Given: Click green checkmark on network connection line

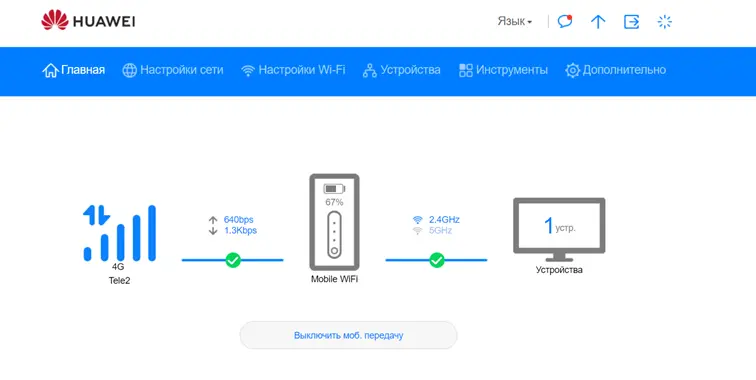Looking at the screenshot, I should pyautogui.click(x=233, y=260).
